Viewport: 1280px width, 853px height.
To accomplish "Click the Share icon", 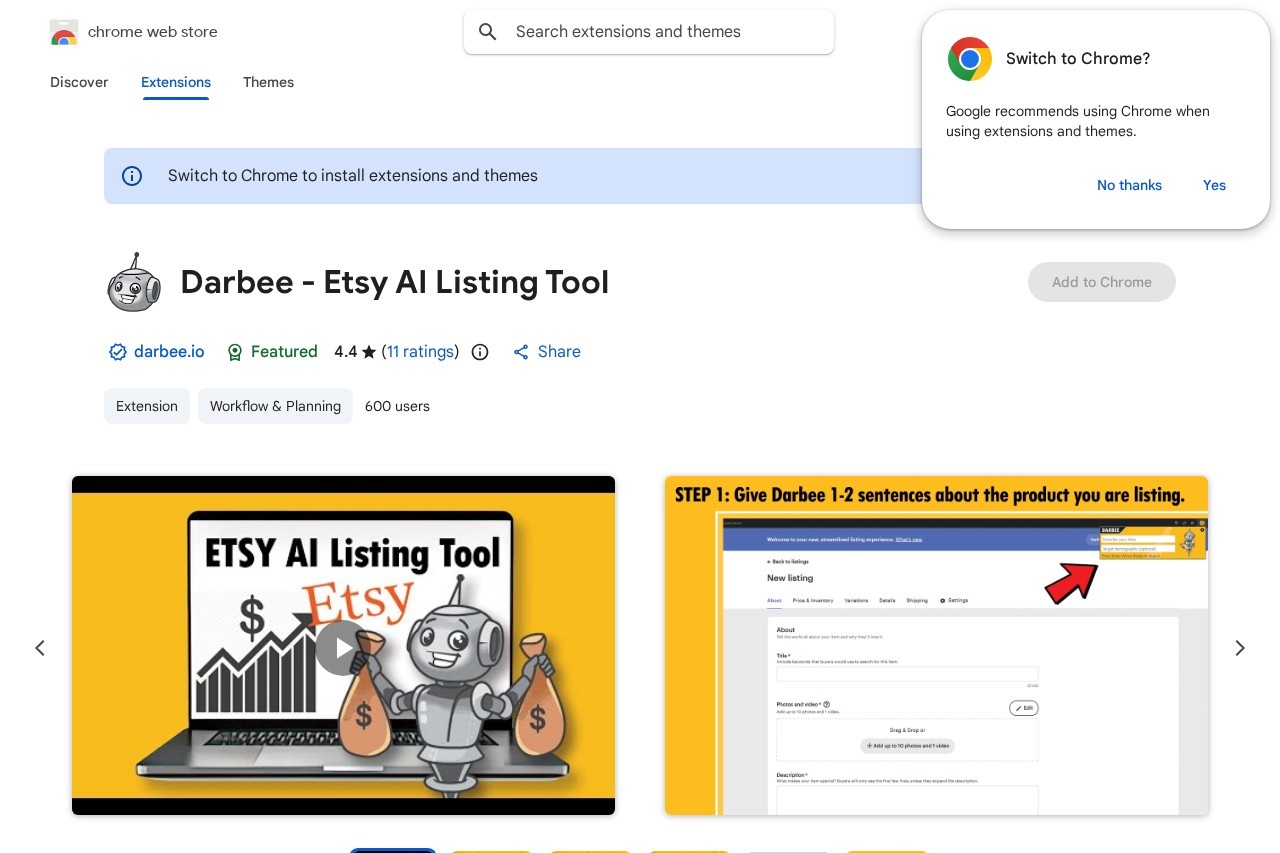I will pos(521,352).
